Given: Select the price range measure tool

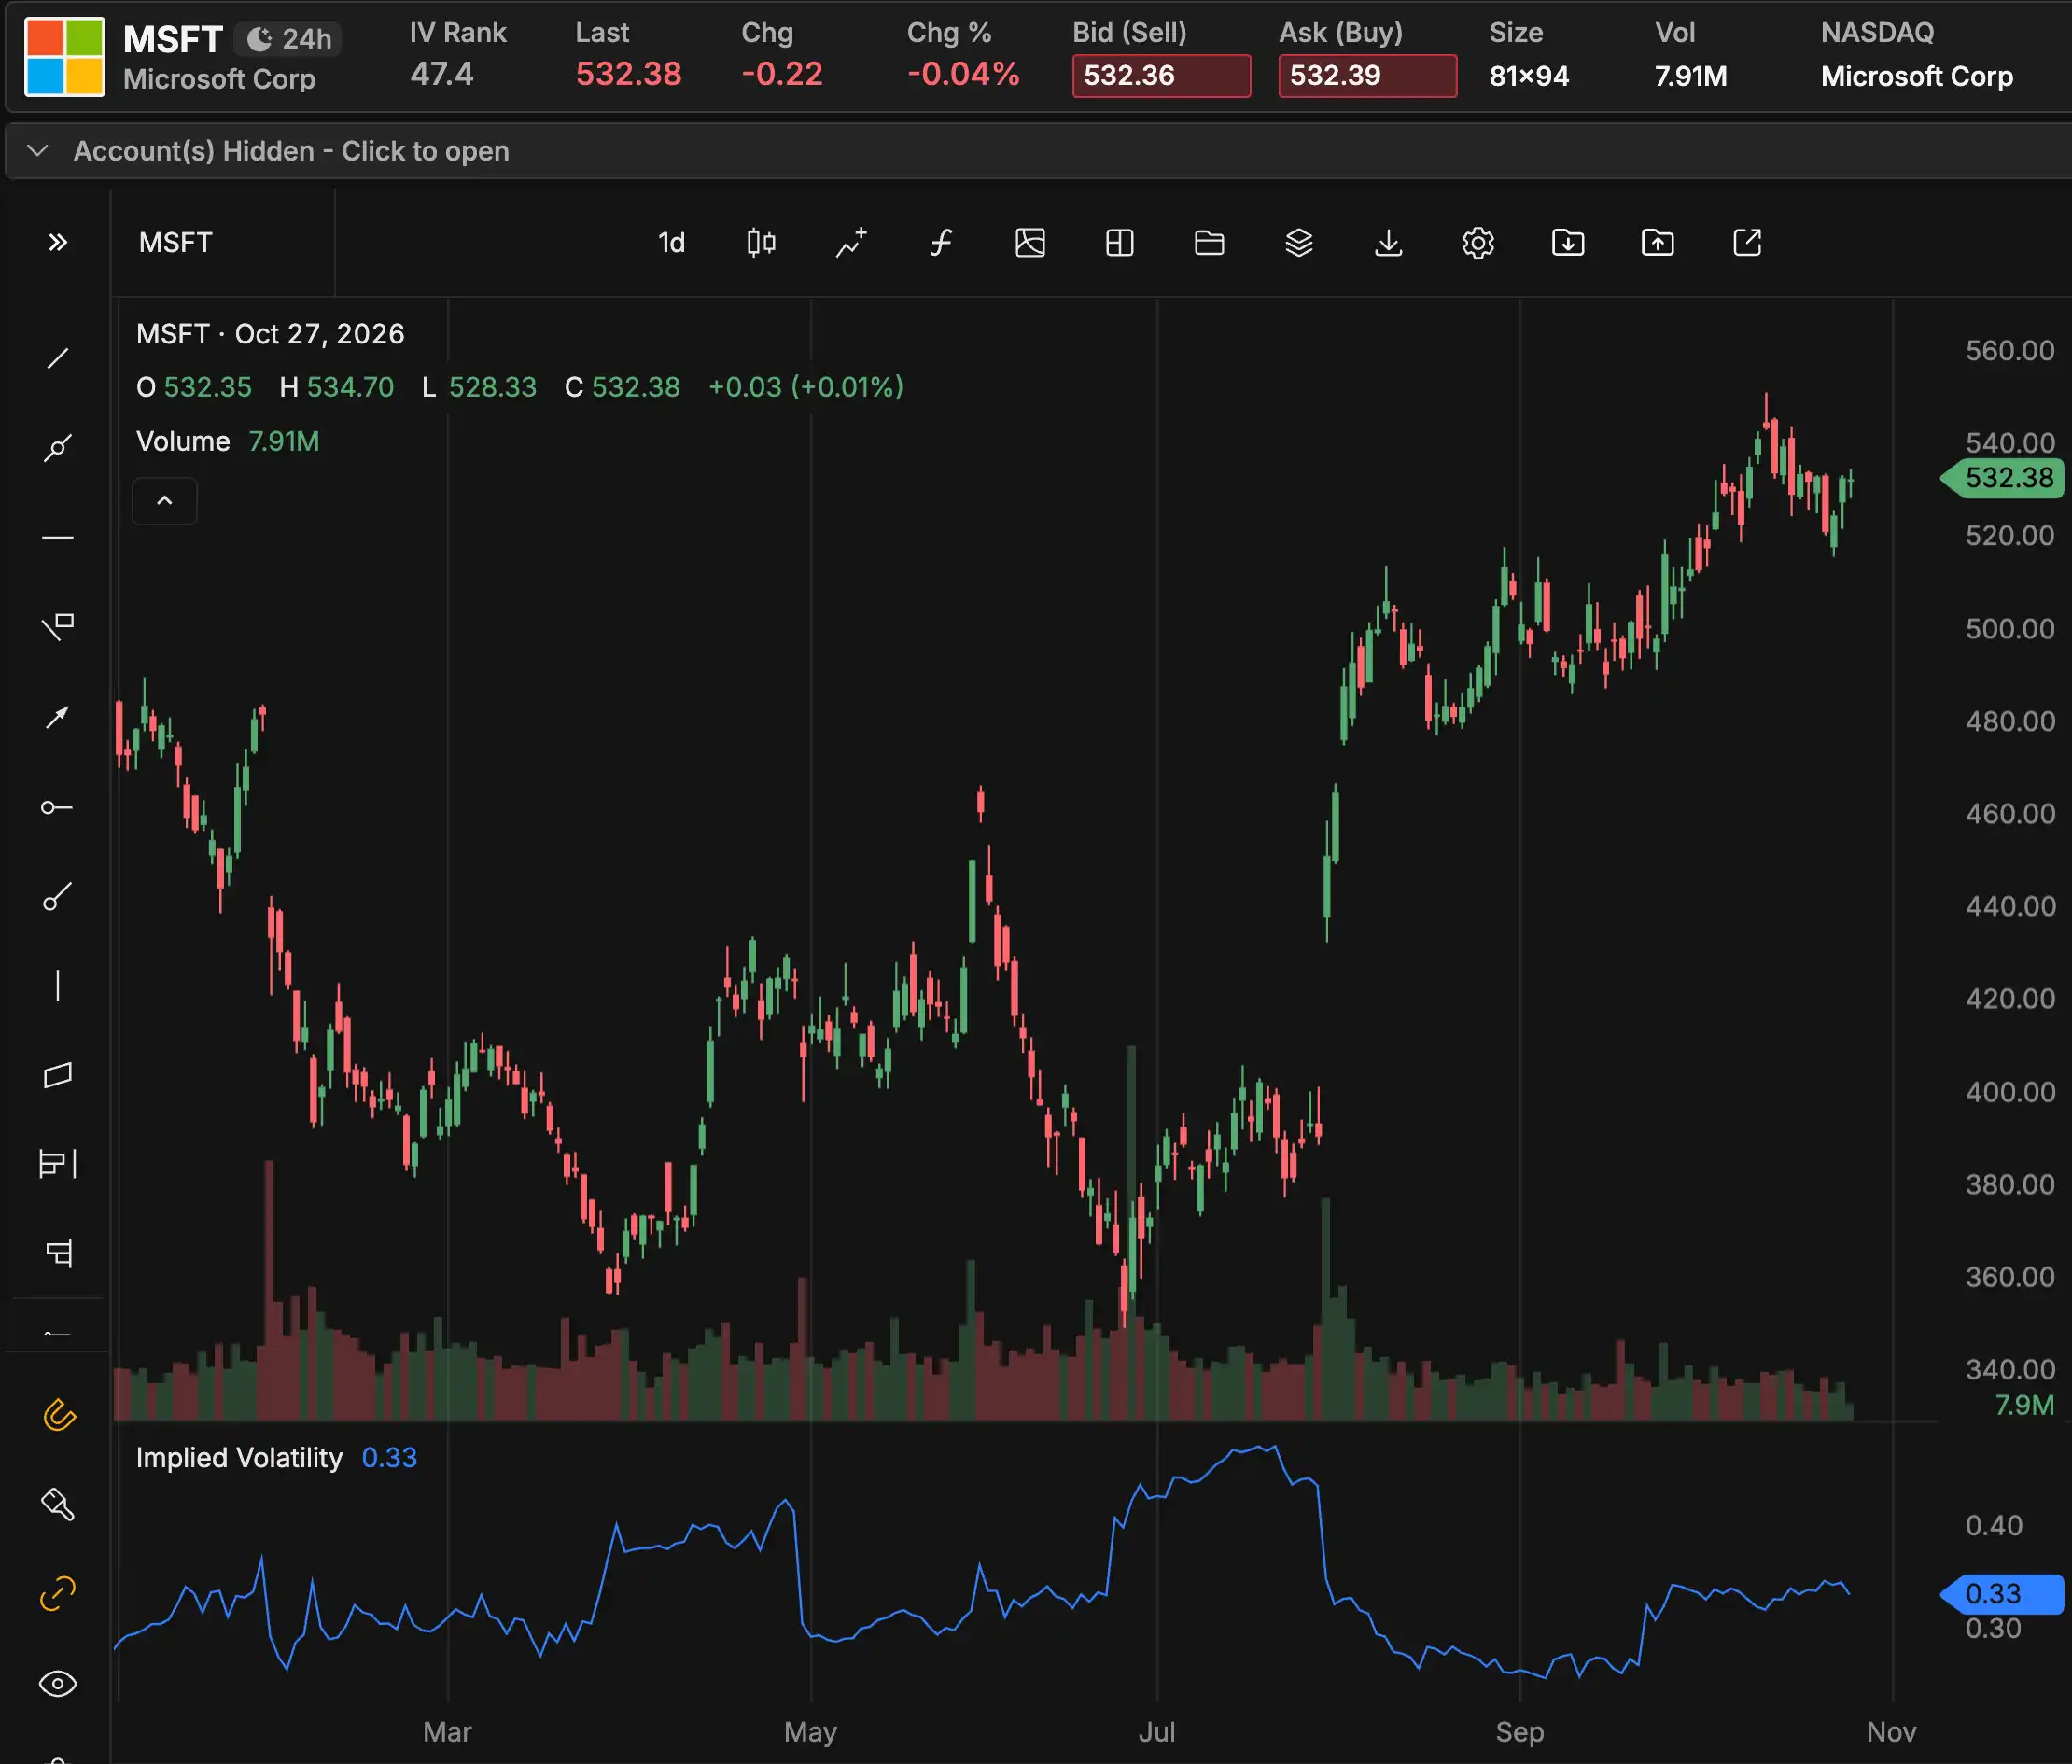Looking at the screenshot, I should [58, 1164].
